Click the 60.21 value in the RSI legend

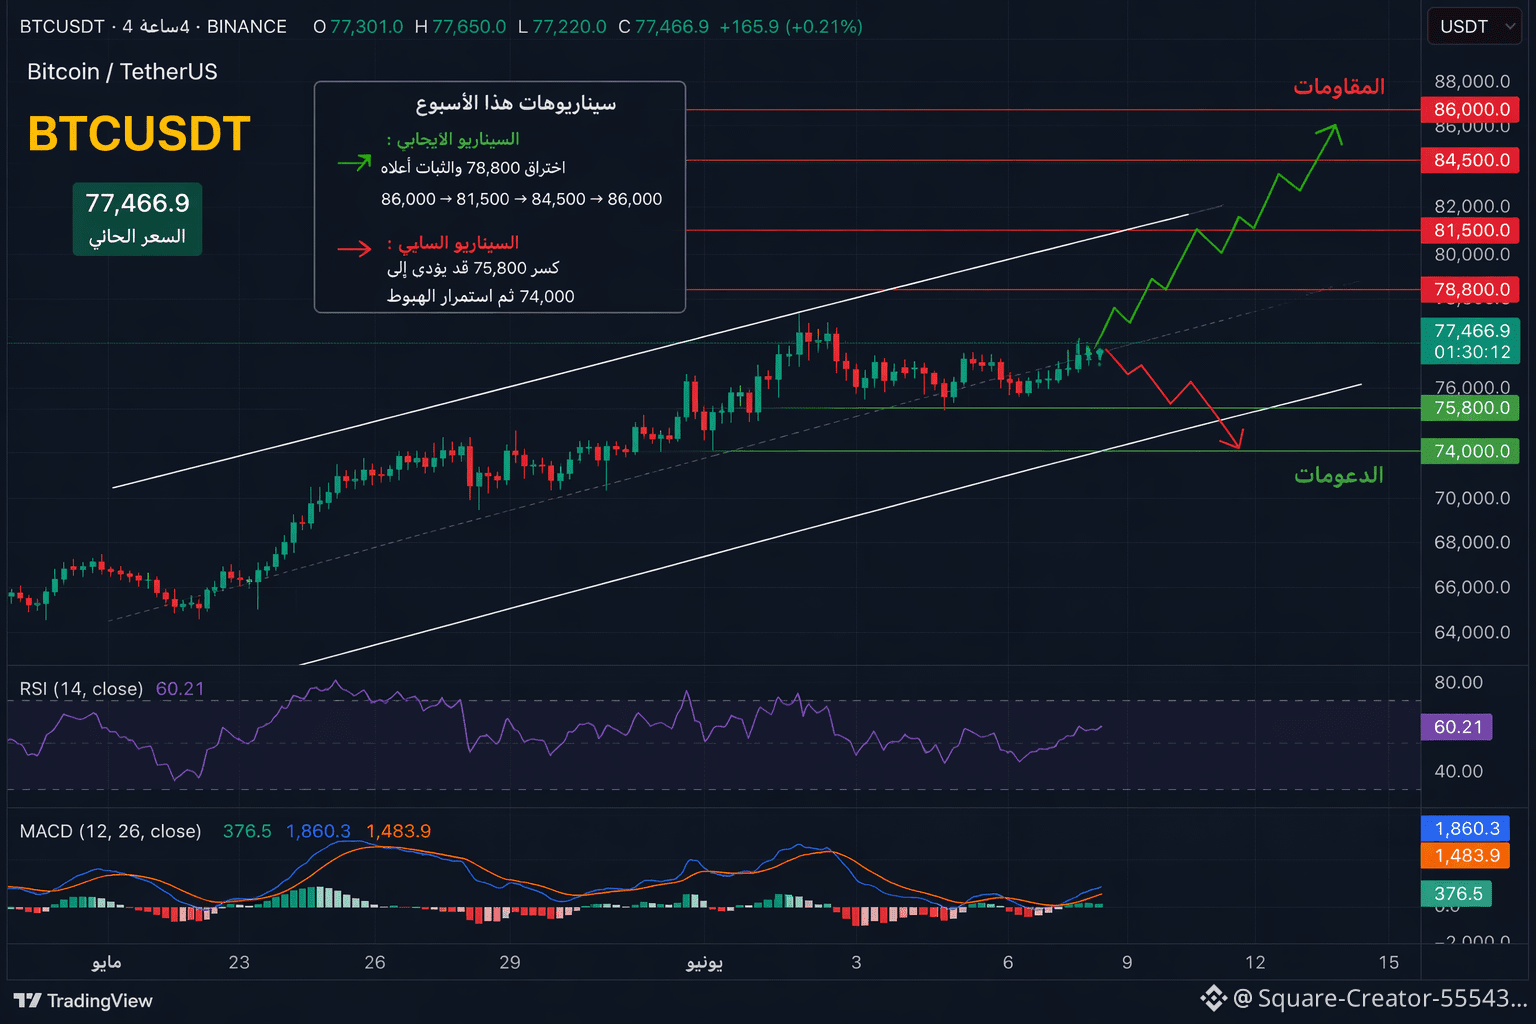click(x=180, y=689)
